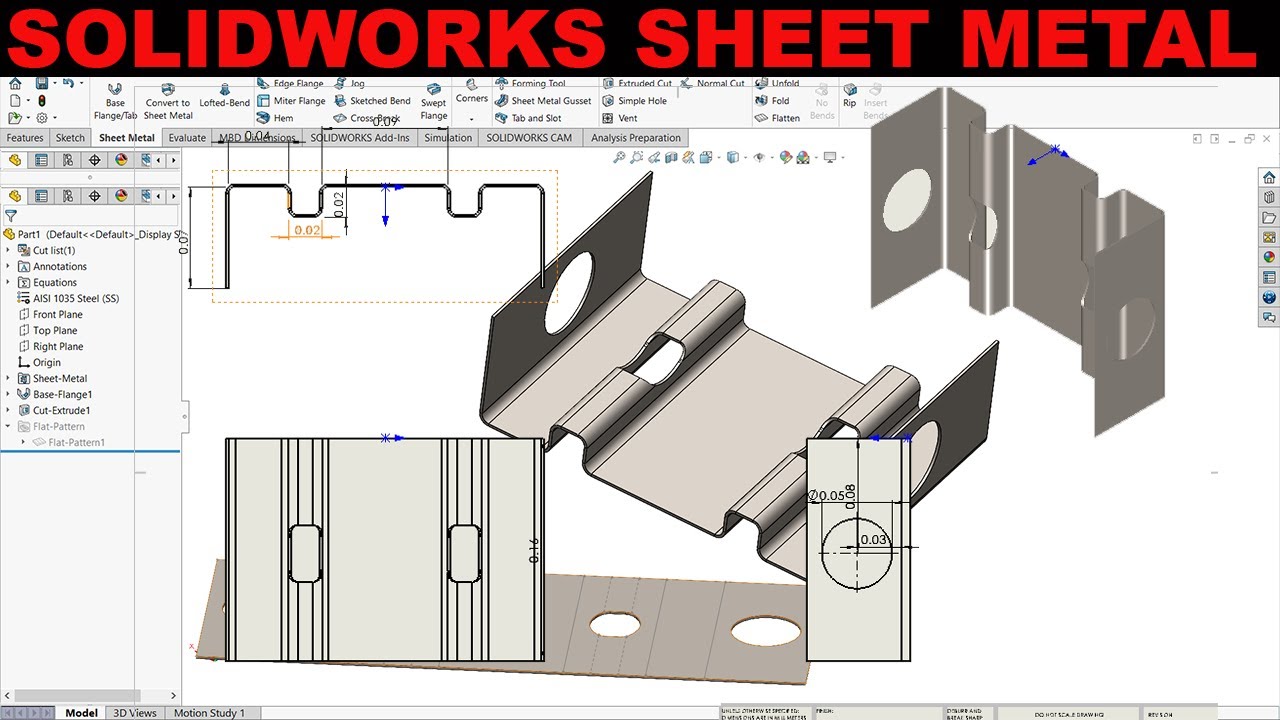Choose the Simple Hole tool
Screen dimensions: 1280x720
(x=634, y=101)
